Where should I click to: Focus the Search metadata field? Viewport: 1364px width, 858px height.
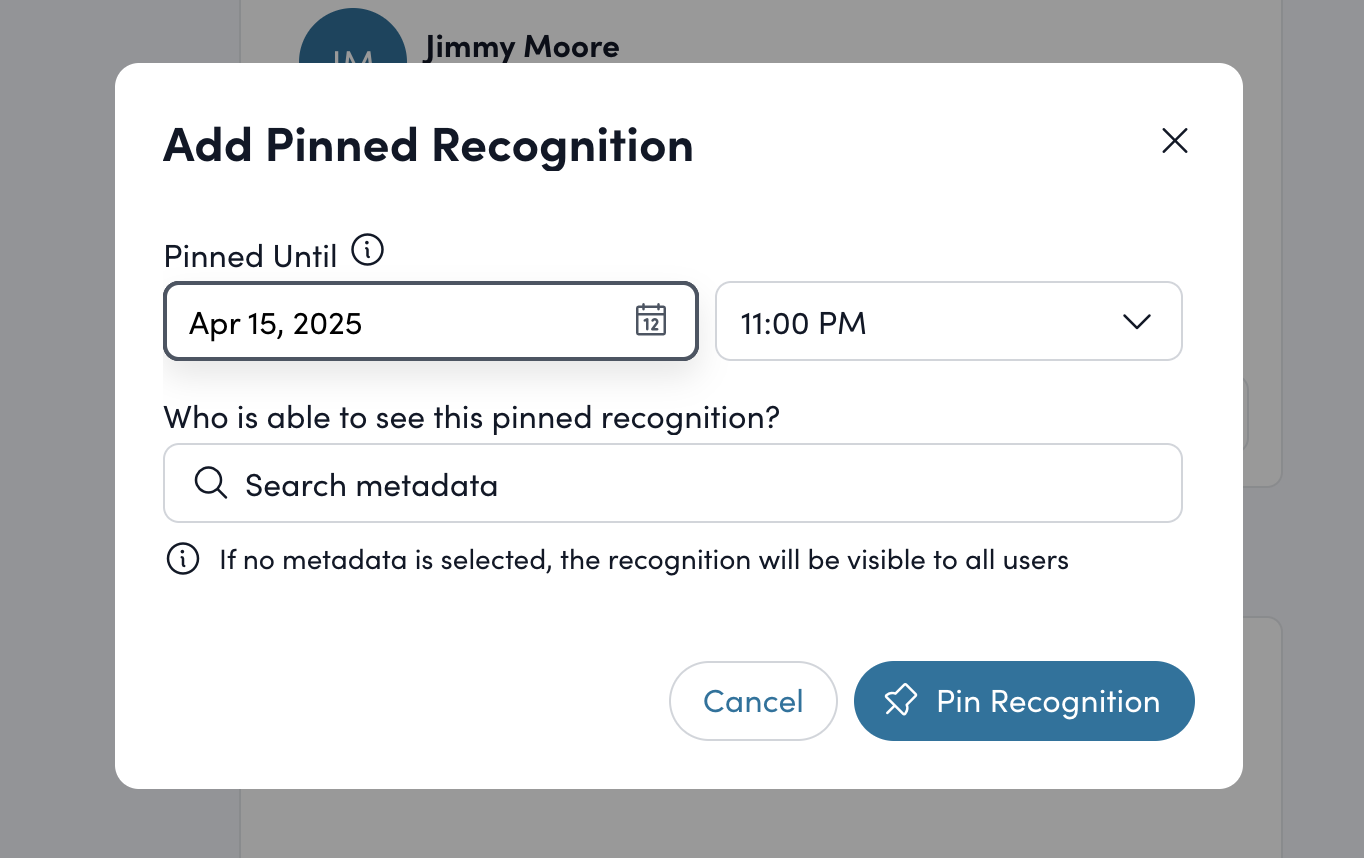690,484
